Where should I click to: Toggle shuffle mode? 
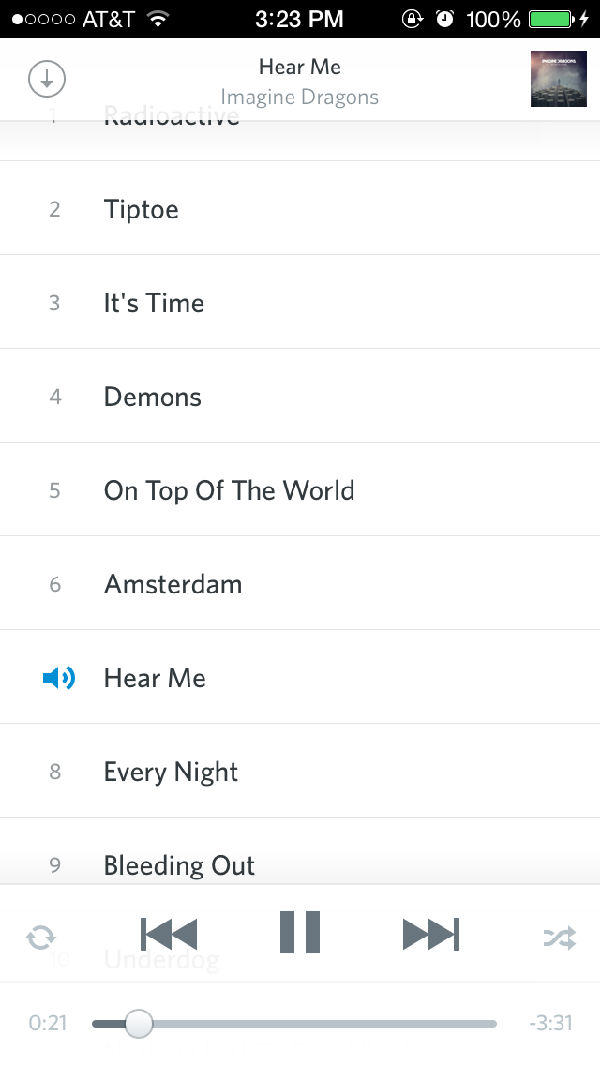[x=559, y=938]
